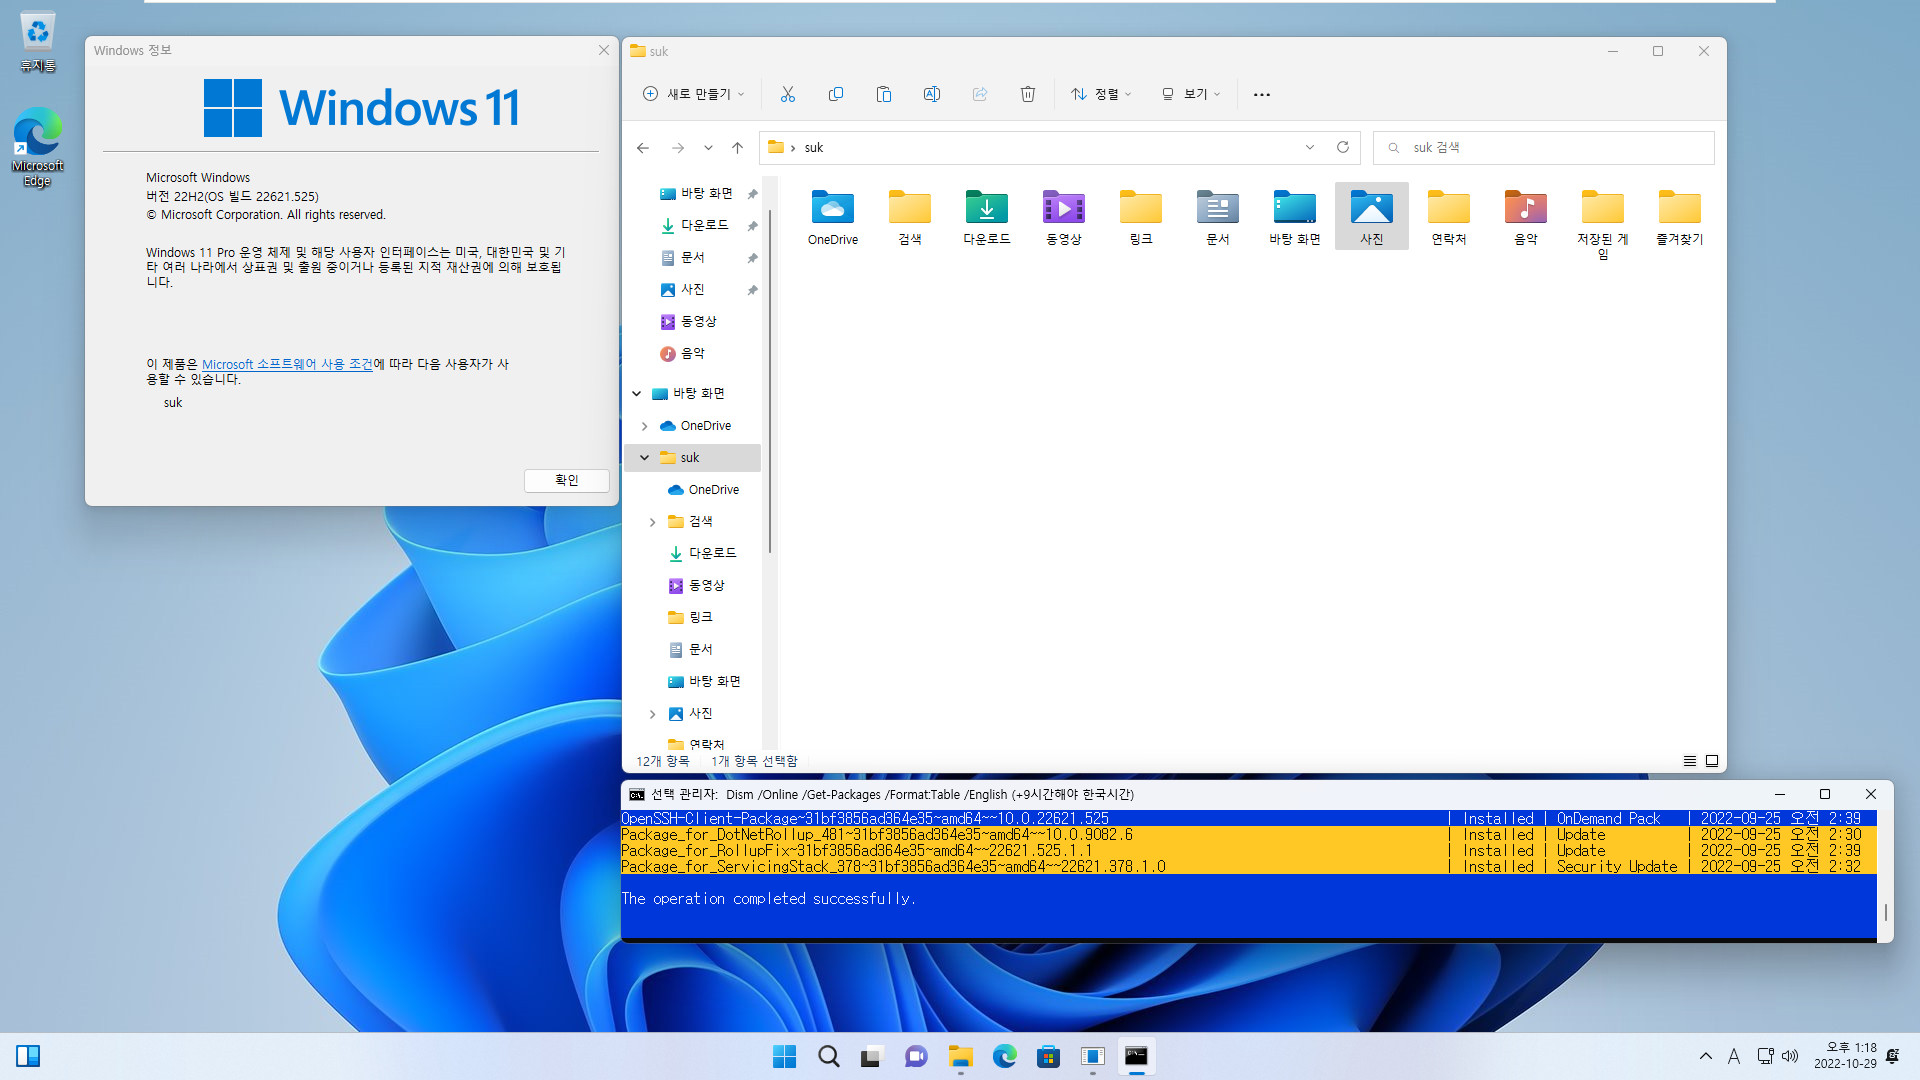Viewport: 1920px width, 1080px height.
Task: Select the OpenSSH-Client-Package row in console
Action: point(1248,818)
